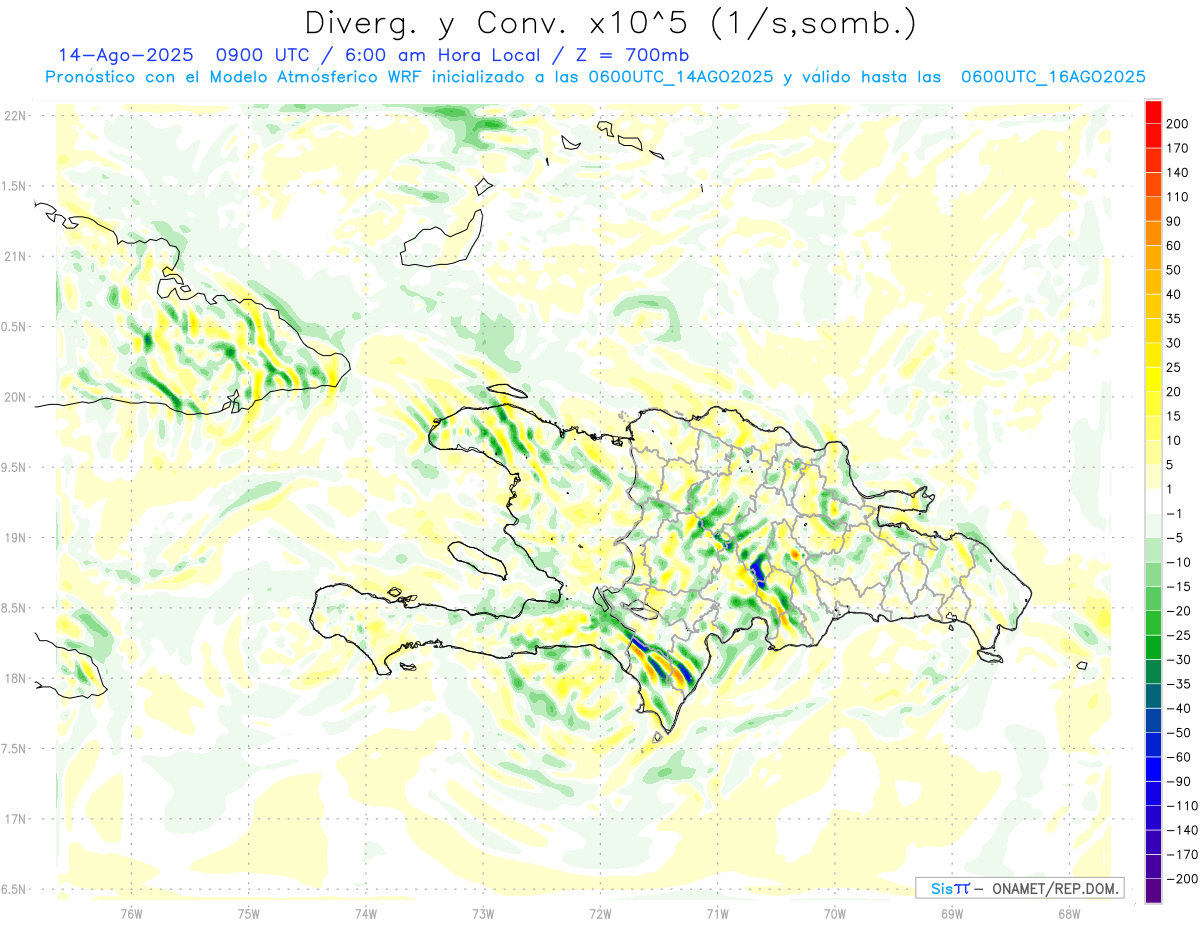Click the '-110' colorbar value
1200x927 pixels.
tap(1182, 806)
